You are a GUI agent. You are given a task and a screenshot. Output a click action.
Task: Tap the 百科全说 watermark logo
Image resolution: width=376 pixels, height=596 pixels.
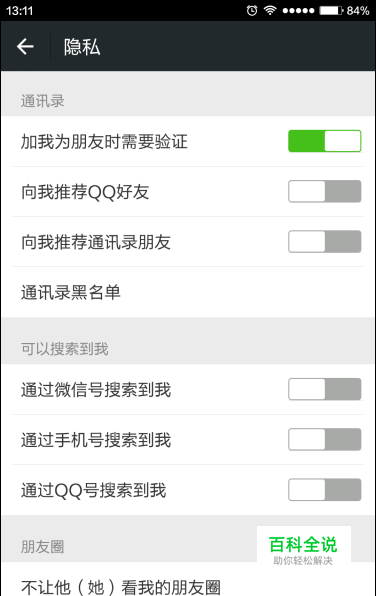pyautogui.click(x=303, y=549)
